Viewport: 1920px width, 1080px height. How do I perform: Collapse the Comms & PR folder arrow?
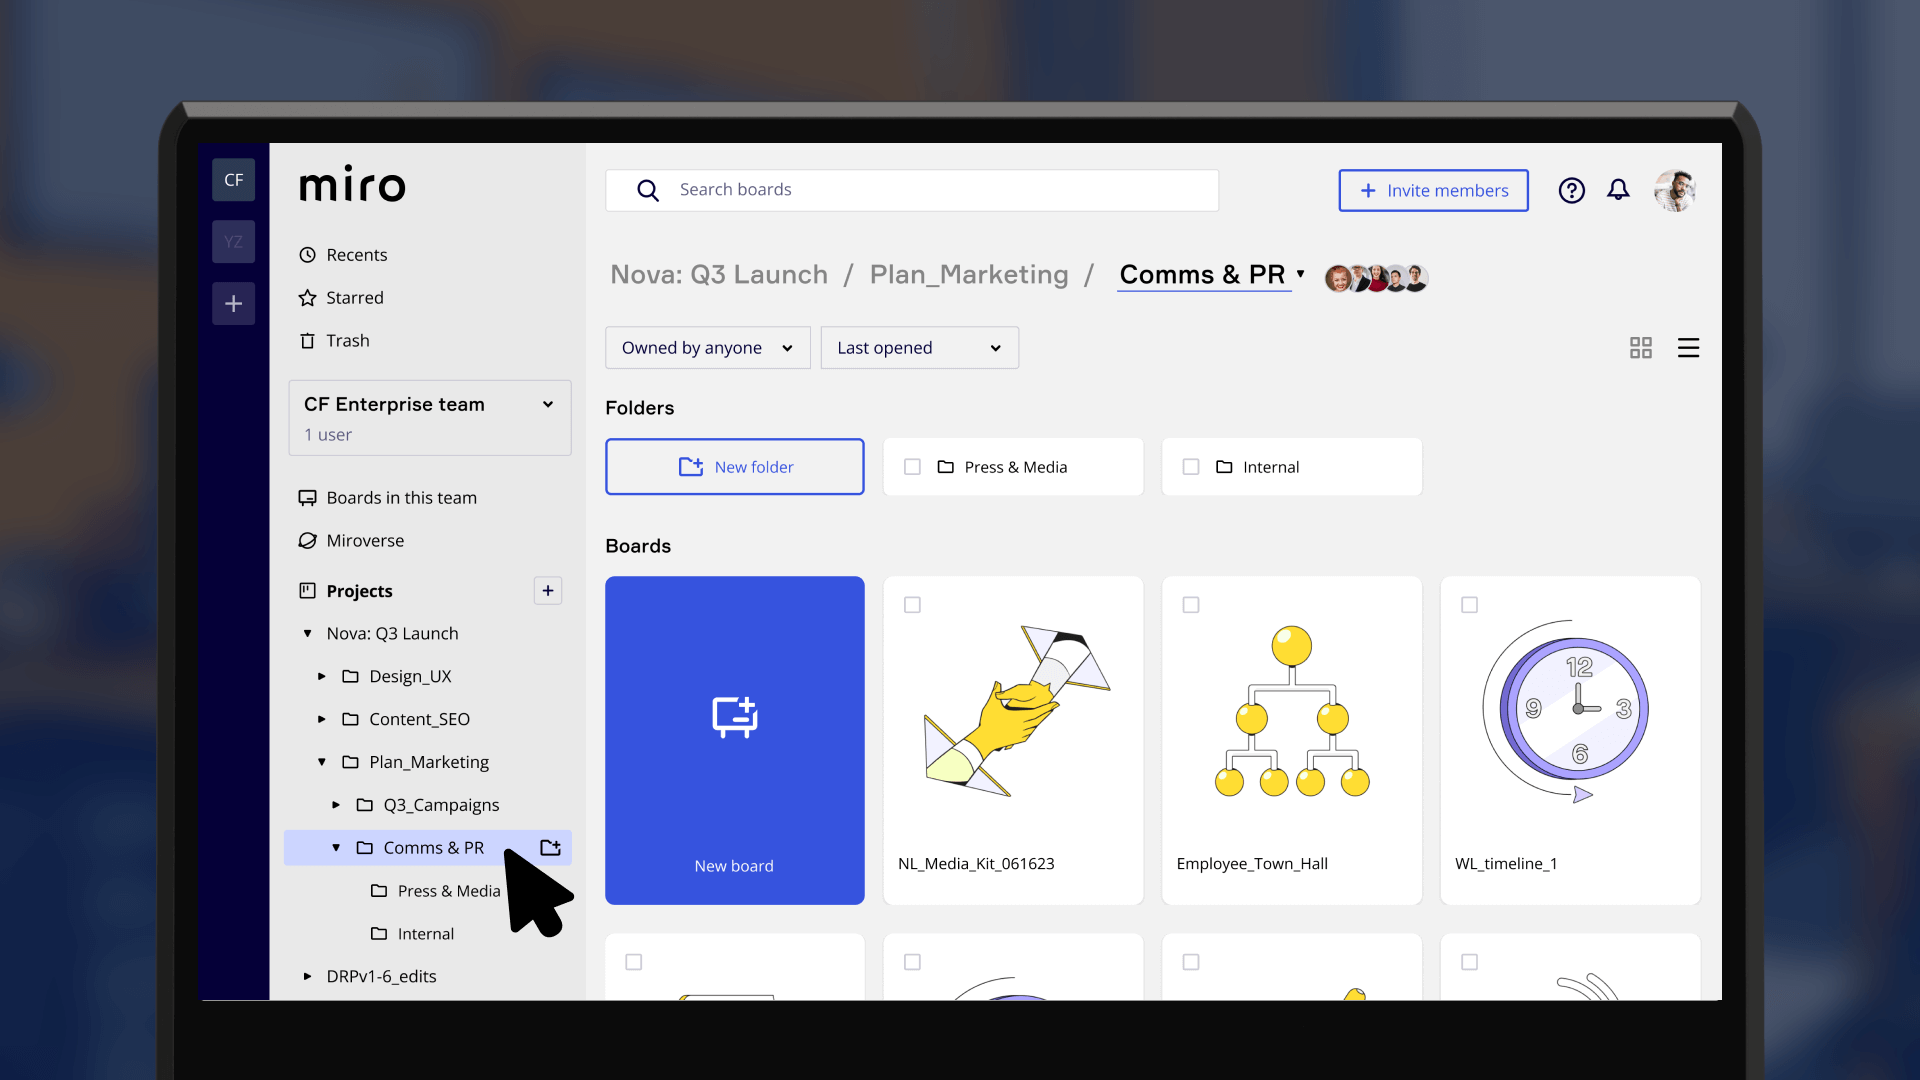[x=336, y=848]
